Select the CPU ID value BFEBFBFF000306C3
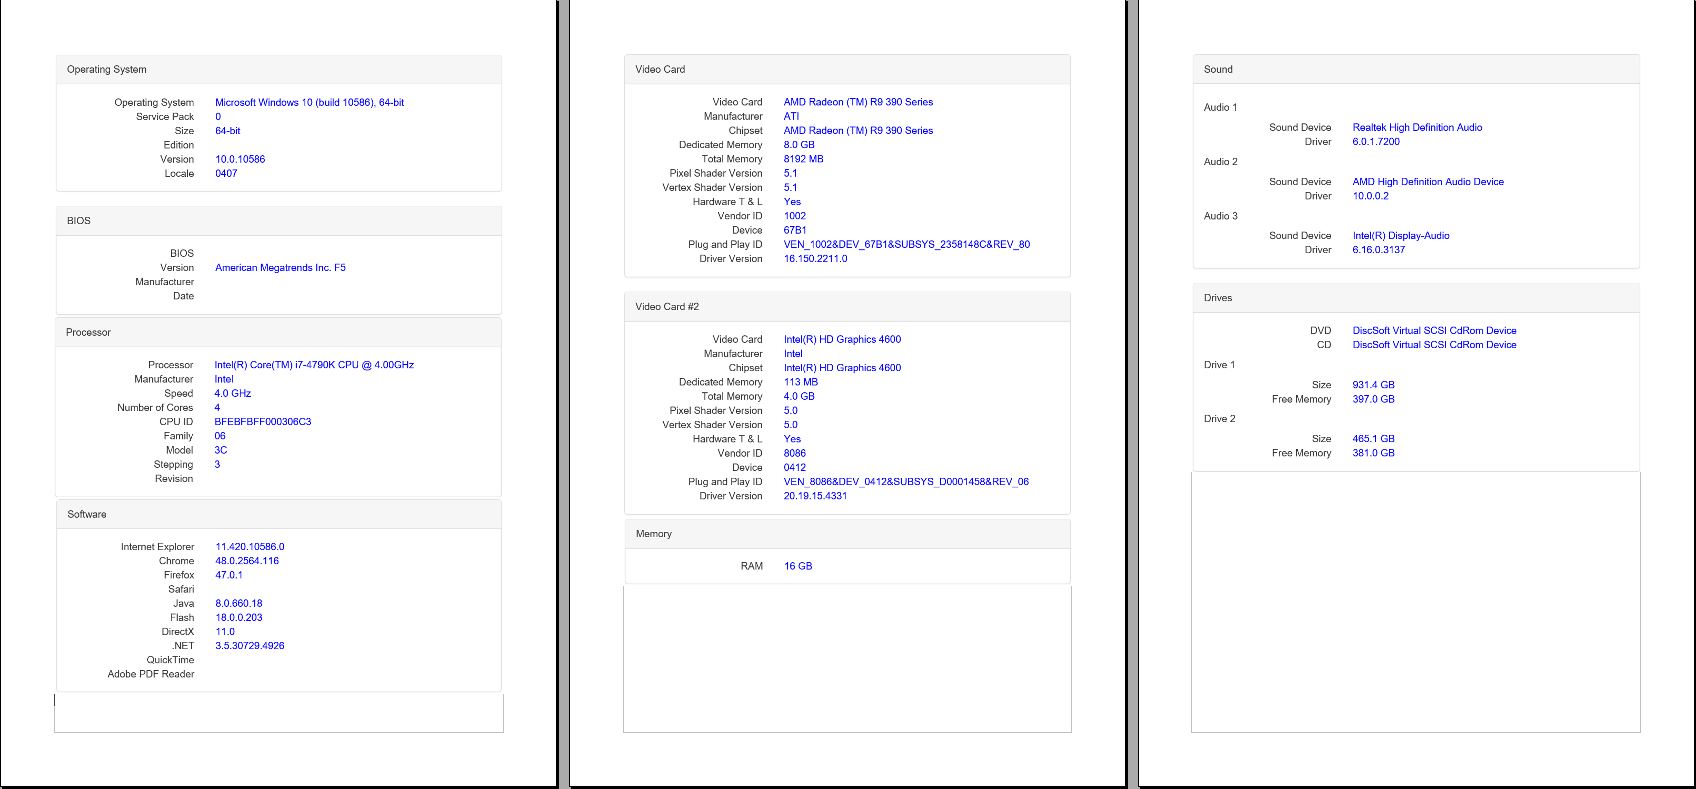The image size is (1696, 789). point(262,422)
